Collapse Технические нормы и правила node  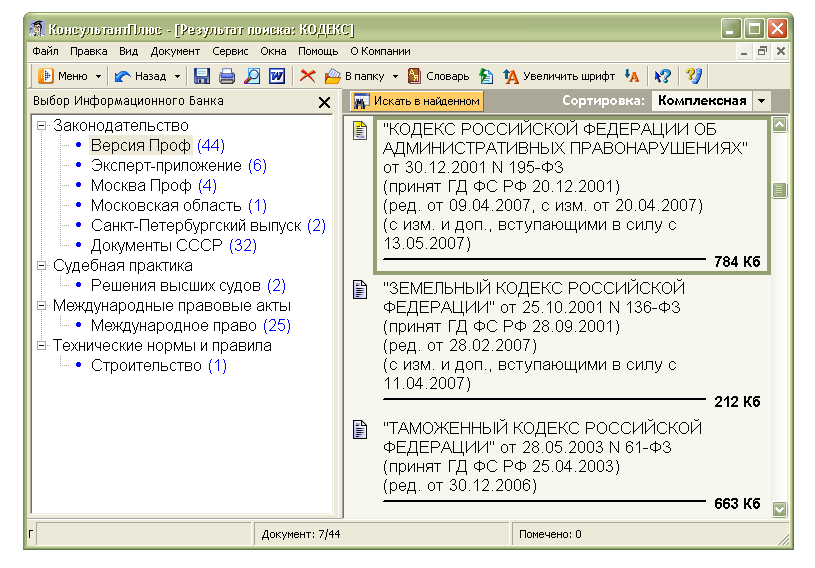point(42,346)
